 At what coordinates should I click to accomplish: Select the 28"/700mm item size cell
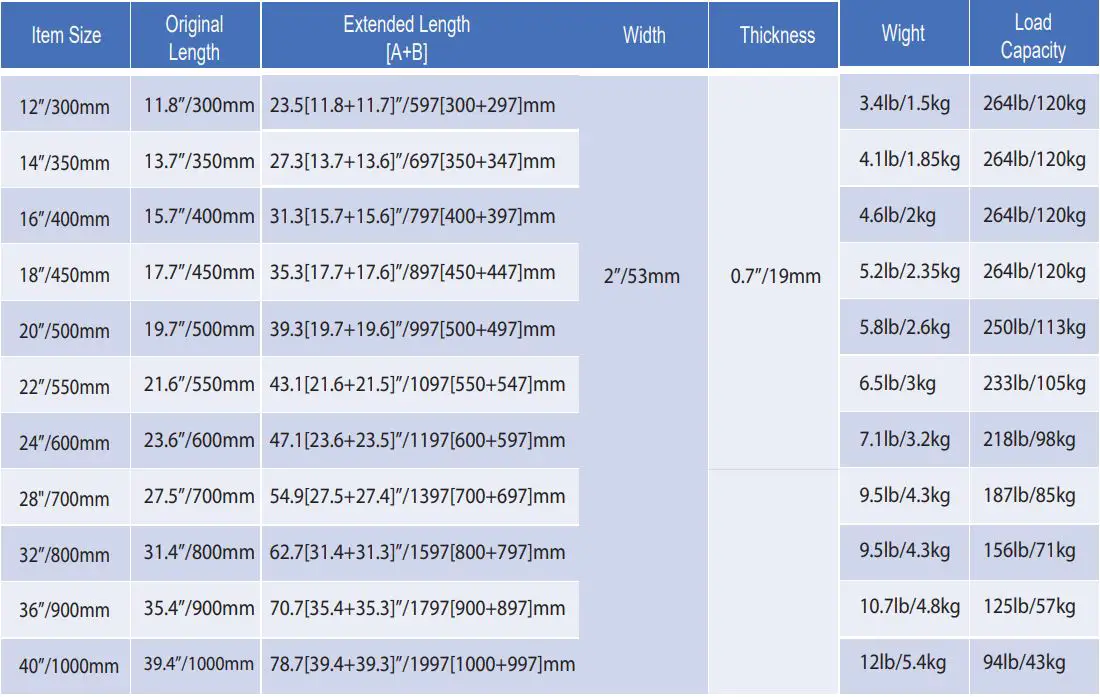[65, 497]
